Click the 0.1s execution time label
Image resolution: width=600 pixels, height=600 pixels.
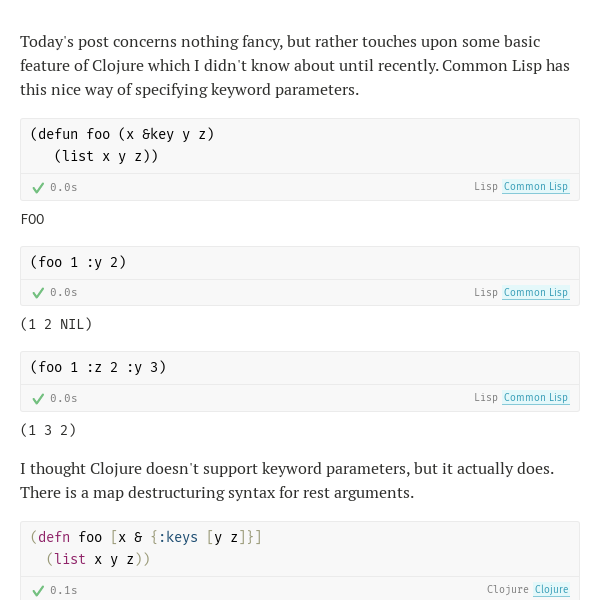[64, 590]
